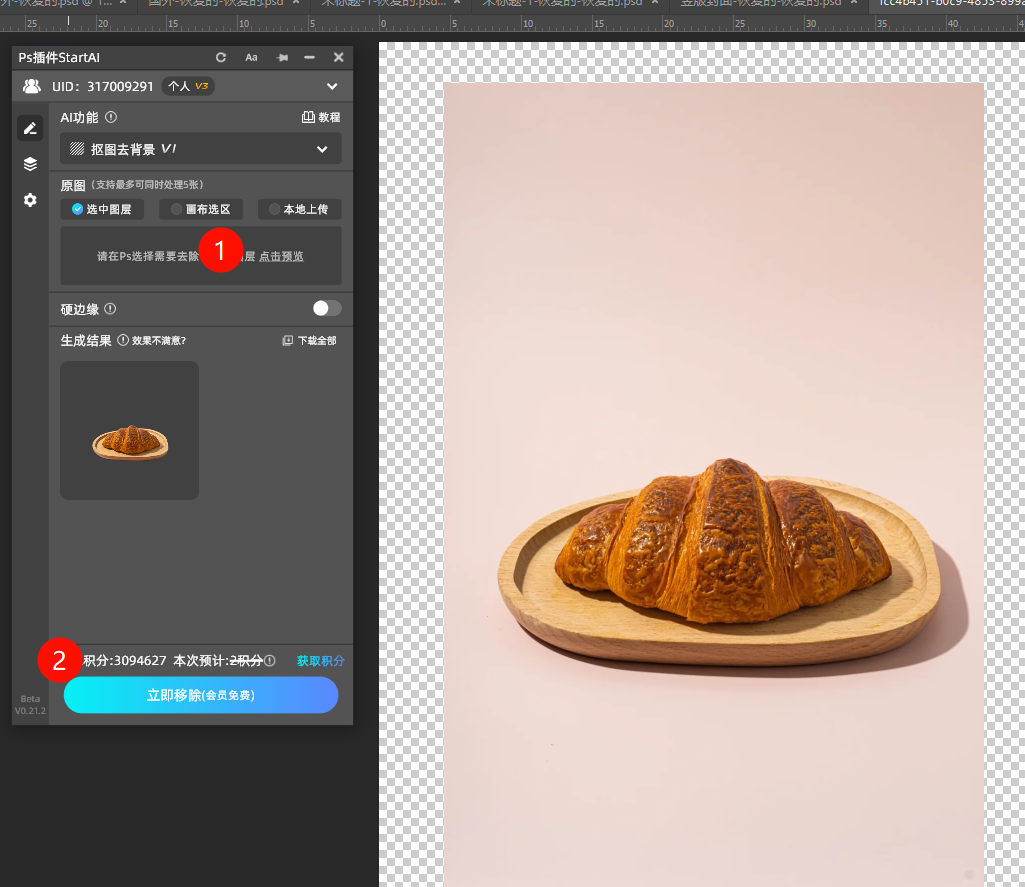The height and width of the screenshot is (887, 1025).
Task: Pin the StartAI plugin panel
Action: pyautogui.click(x=282, y=58)
